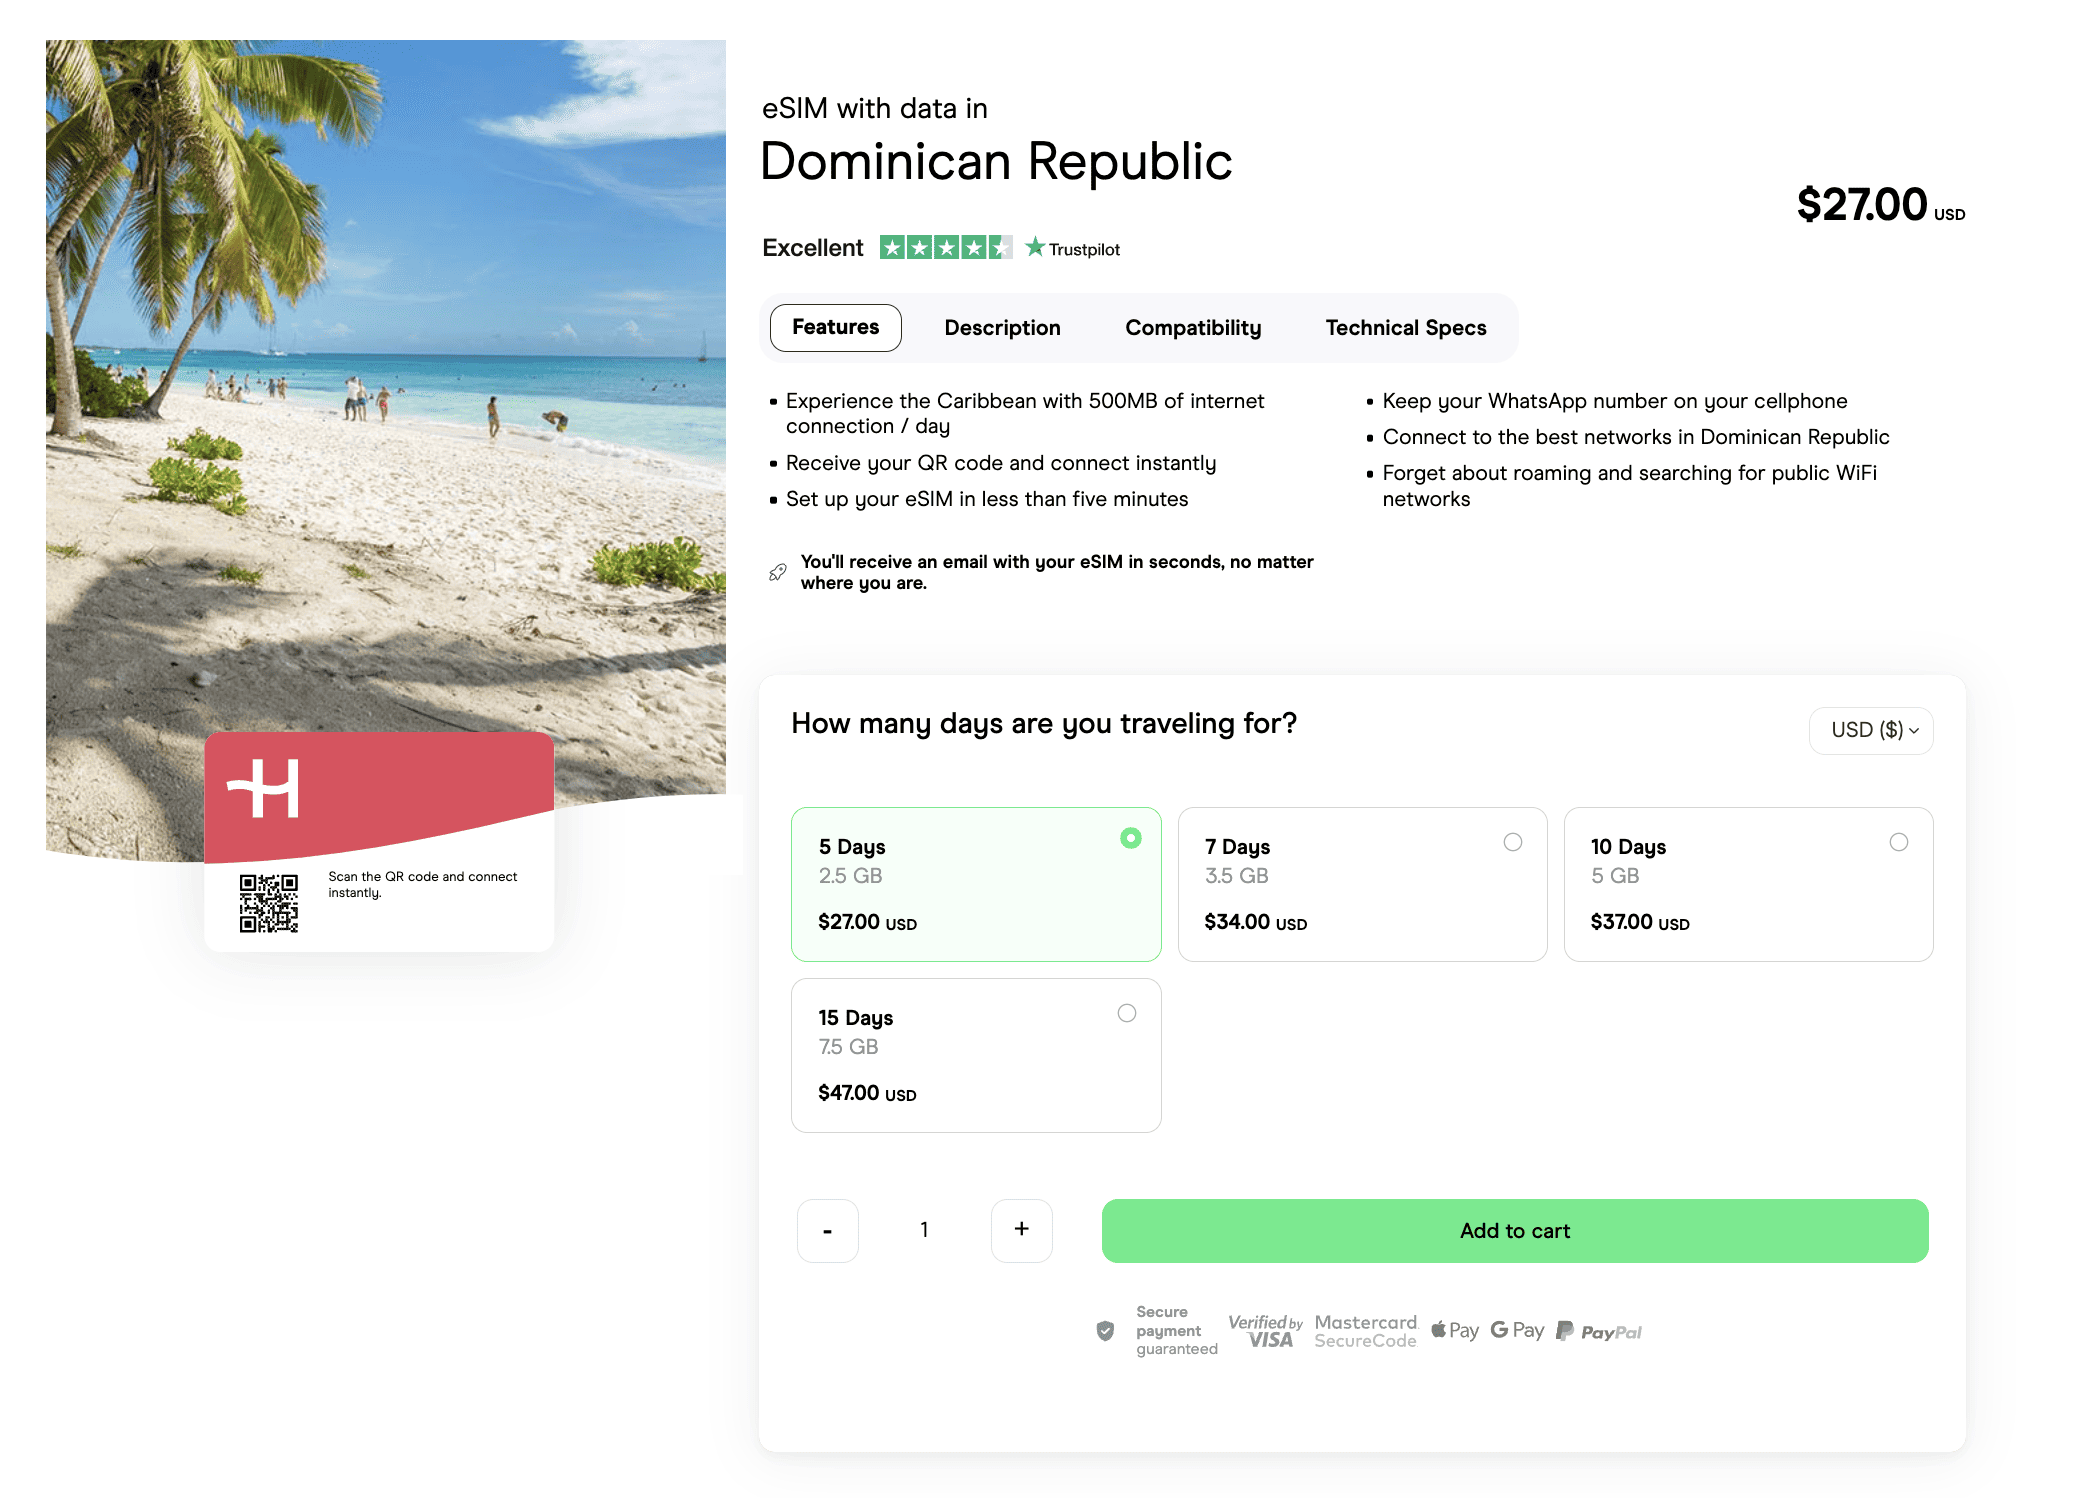Click the rocket icon beside email notice
Viewport: 2076px width, 1498px height.
777,572
